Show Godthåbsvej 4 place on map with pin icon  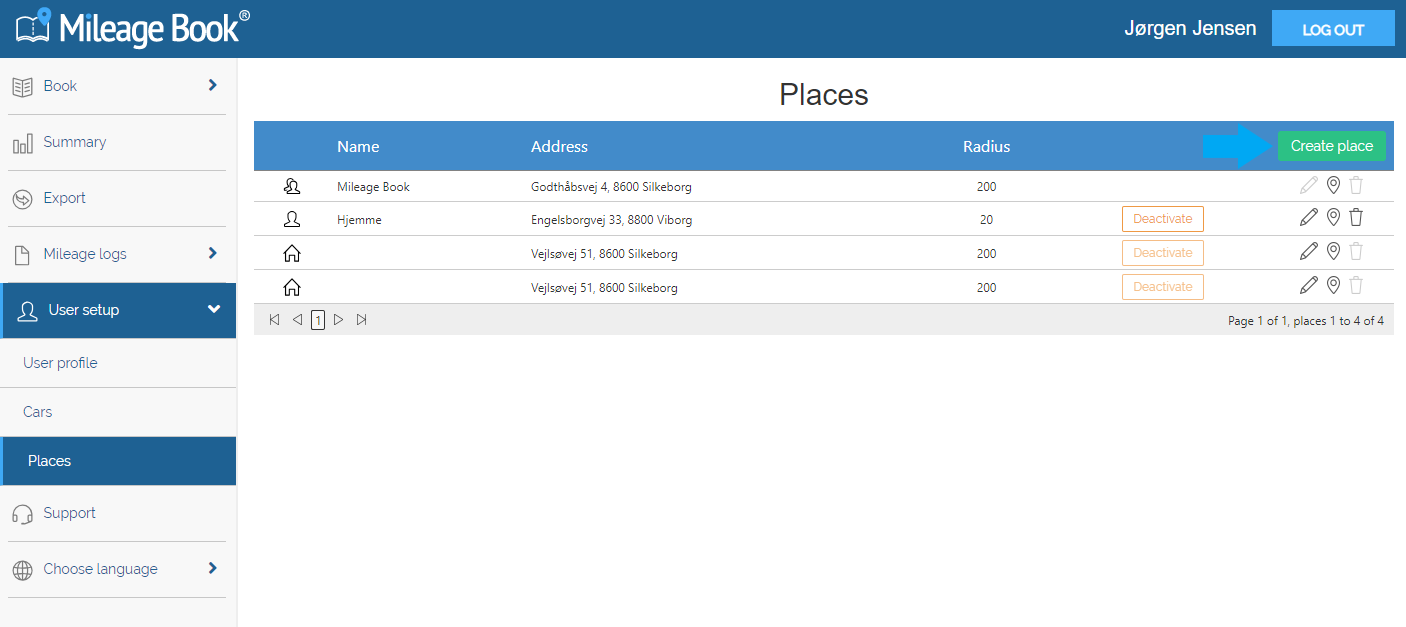pyautogui.click(x=1333, y=185)
